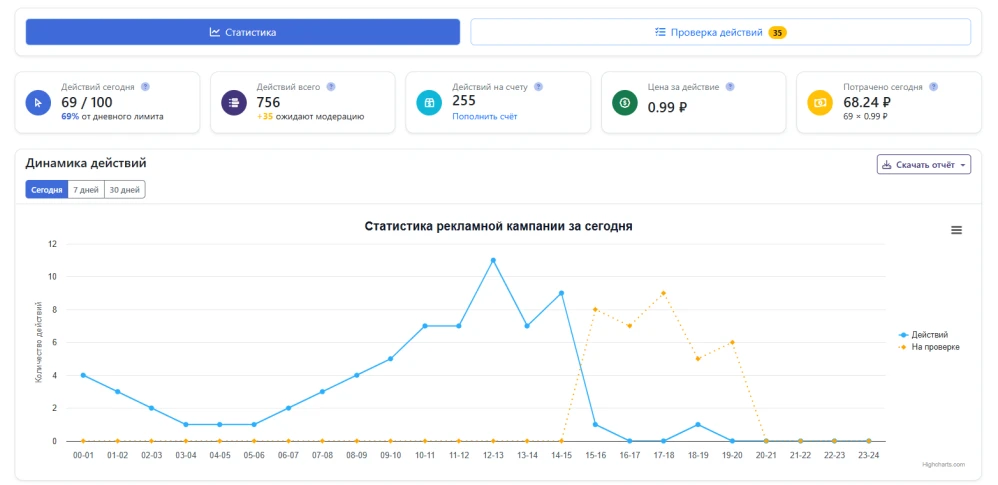Select the Сегодня period
Viewport: 998px width, 485px height.
point(46,190)
